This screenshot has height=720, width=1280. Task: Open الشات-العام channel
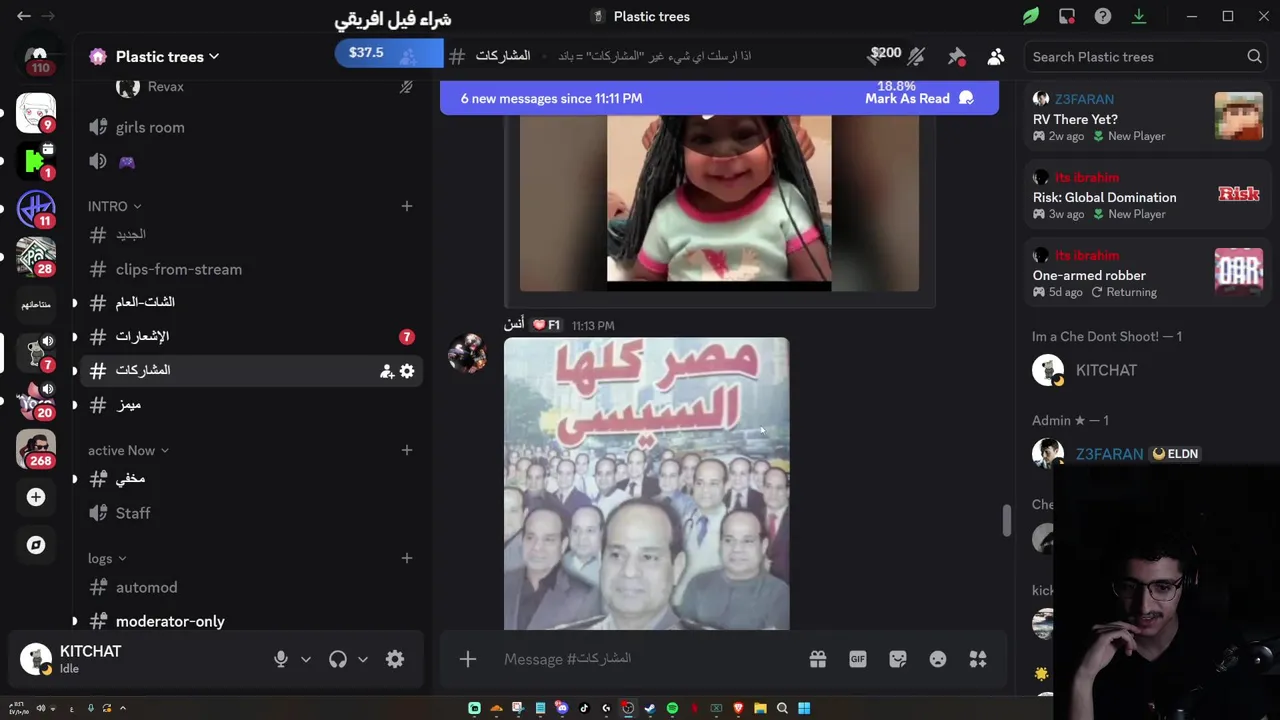pyautogui.click(x=251, y=302)
